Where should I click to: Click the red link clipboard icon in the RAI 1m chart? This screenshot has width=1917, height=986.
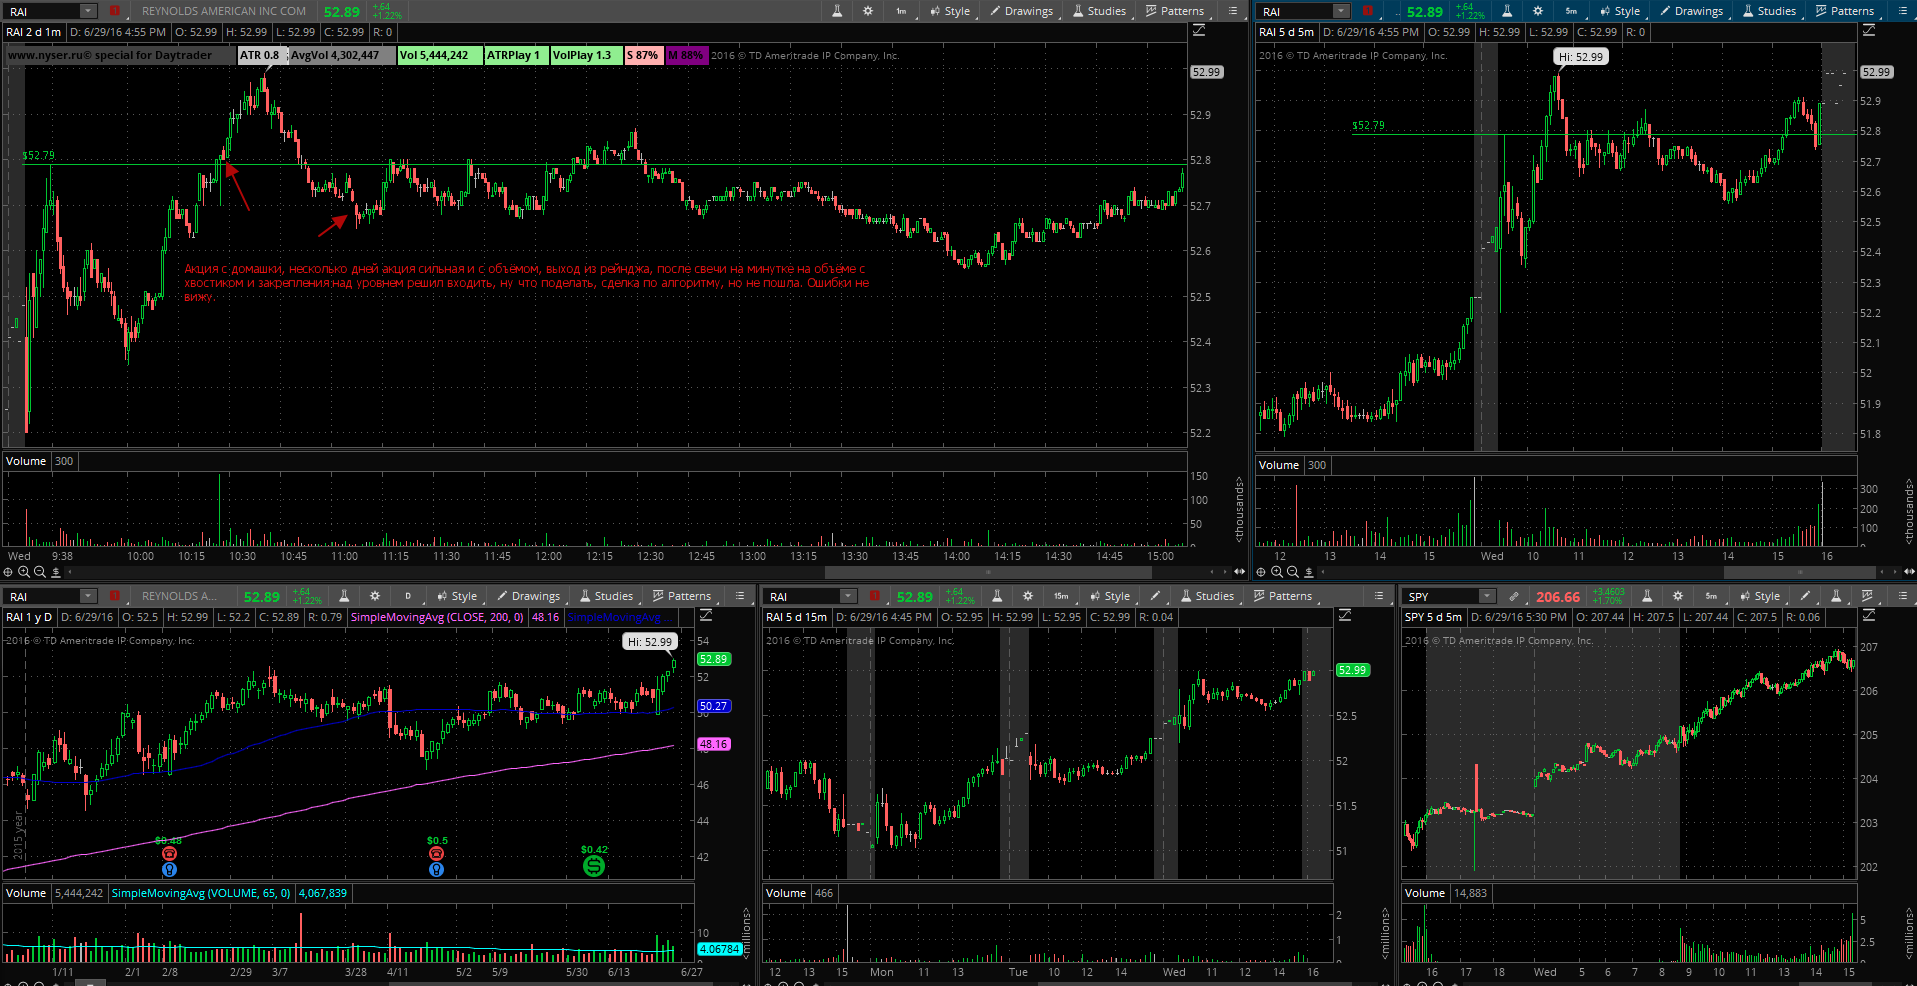coord(114,11)
